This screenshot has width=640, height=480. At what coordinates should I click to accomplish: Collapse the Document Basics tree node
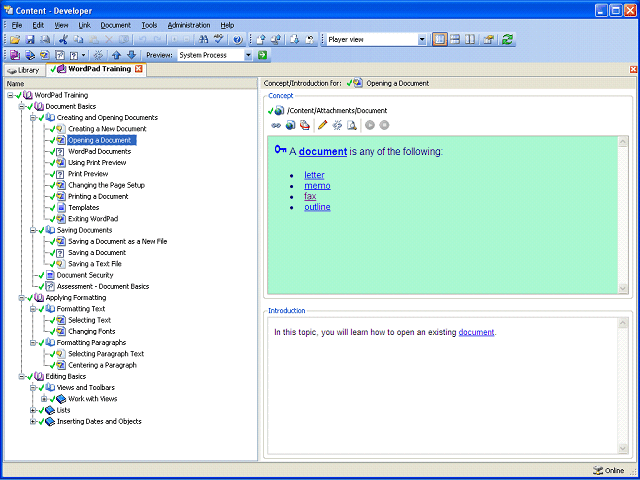pos(22,107)
